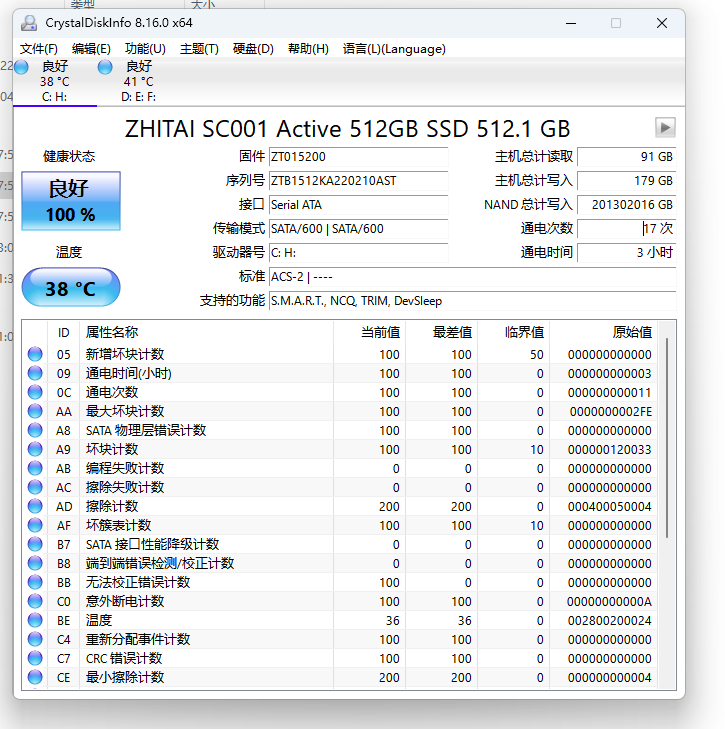
Task: Click the 38 °C temperature button
Action: click(x=71, y=287)
